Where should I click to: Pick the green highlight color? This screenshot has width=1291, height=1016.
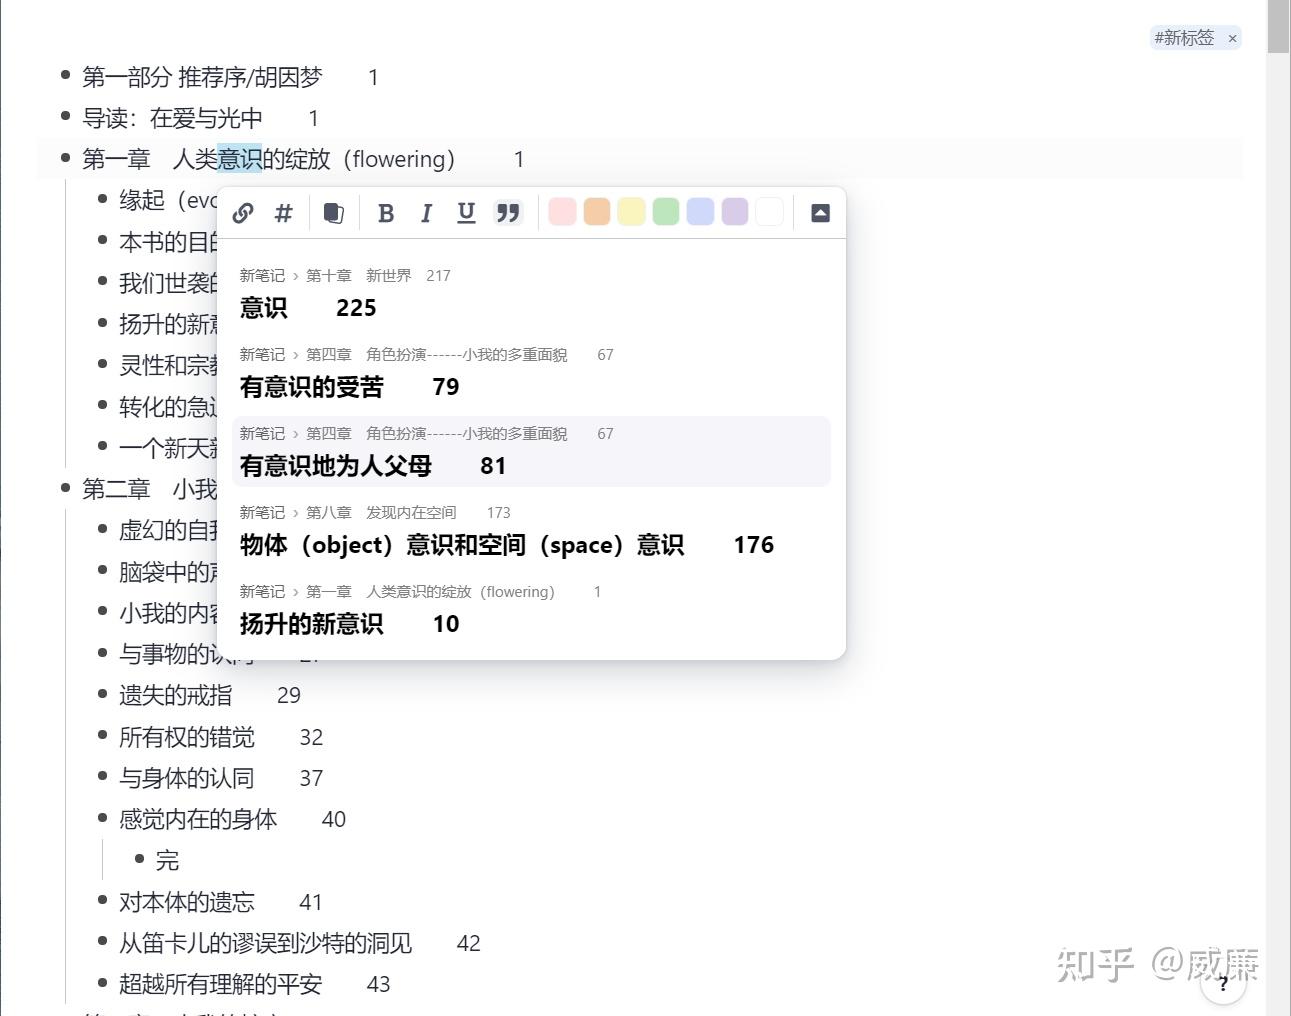pyautogui.click(x=666, y=212)
